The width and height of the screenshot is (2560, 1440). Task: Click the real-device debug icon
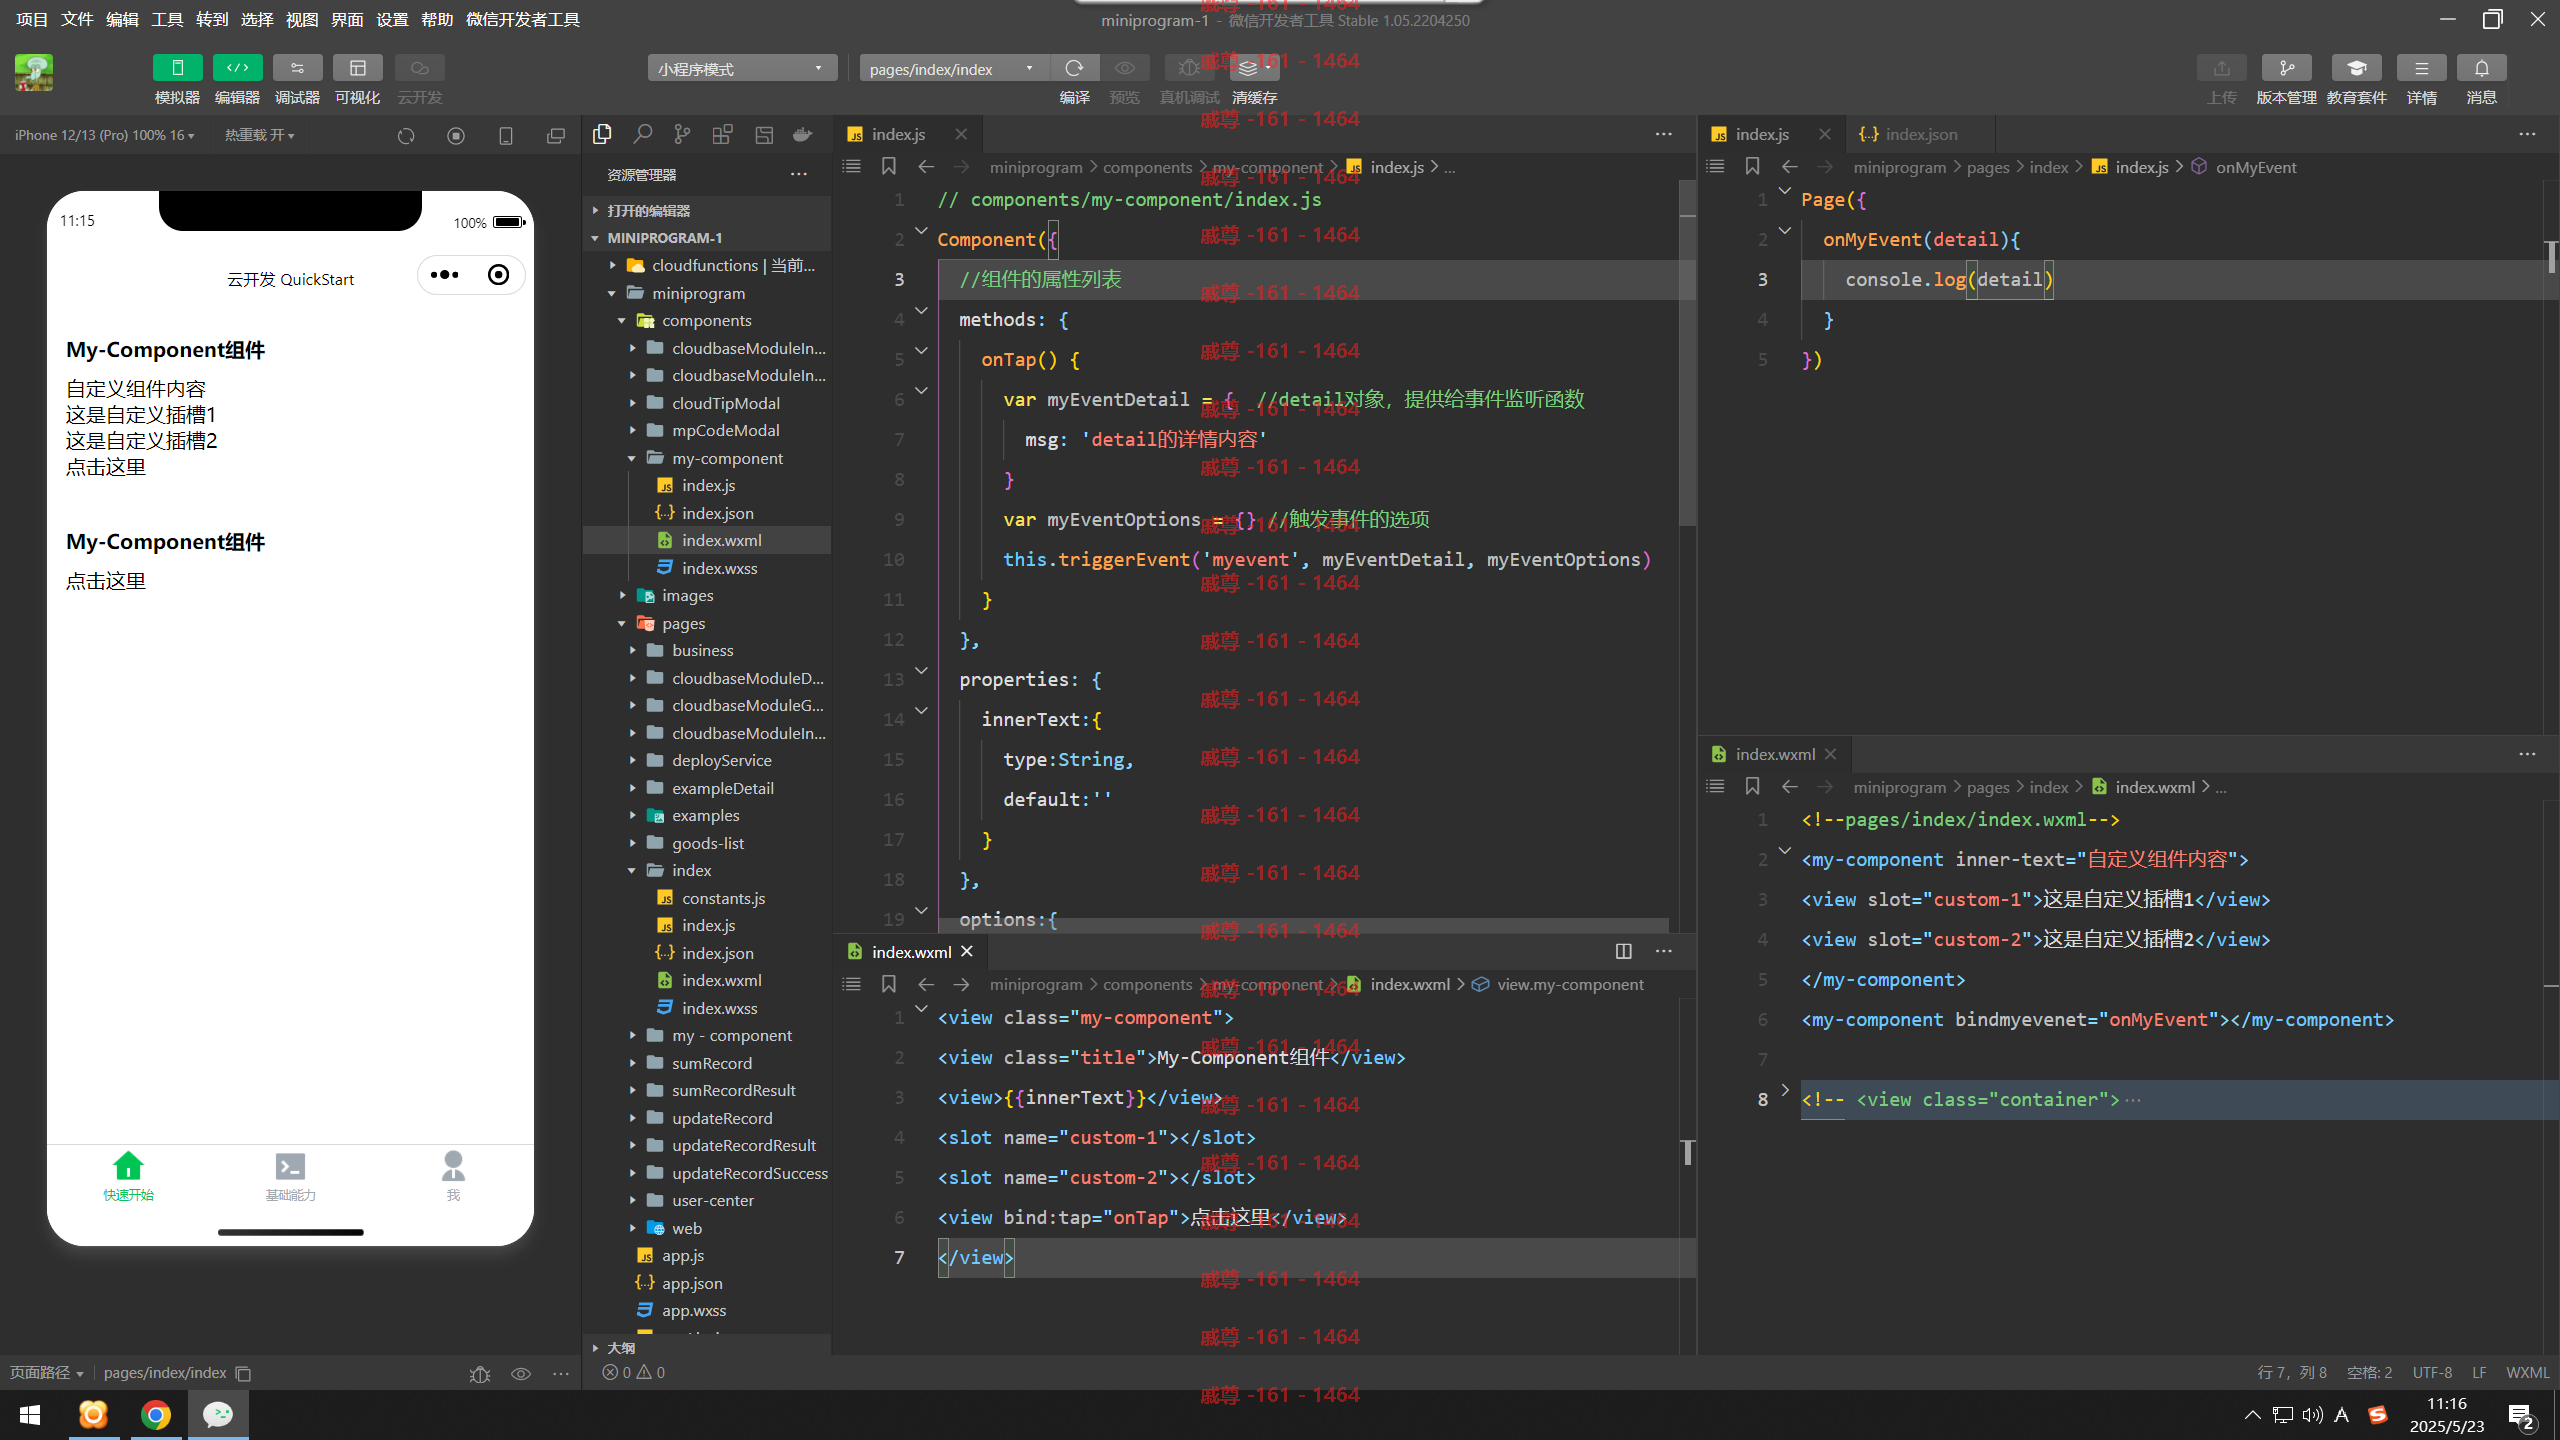click(1189, 68)
